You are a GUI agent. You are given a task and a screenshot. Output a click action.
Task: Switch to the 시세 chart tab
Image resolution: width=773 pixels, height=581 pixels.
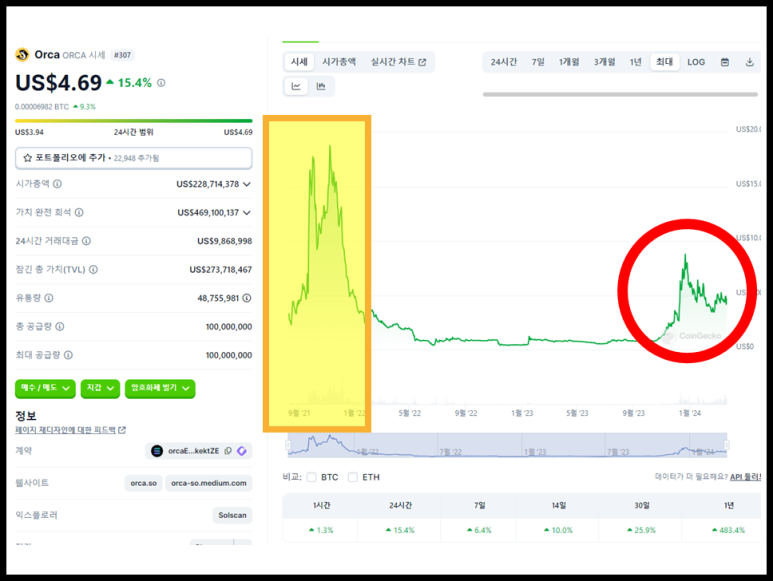[299, 62]
